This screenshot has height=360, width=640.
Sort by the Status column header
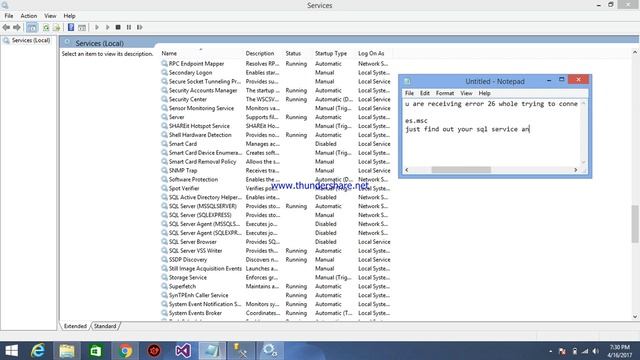293,53
